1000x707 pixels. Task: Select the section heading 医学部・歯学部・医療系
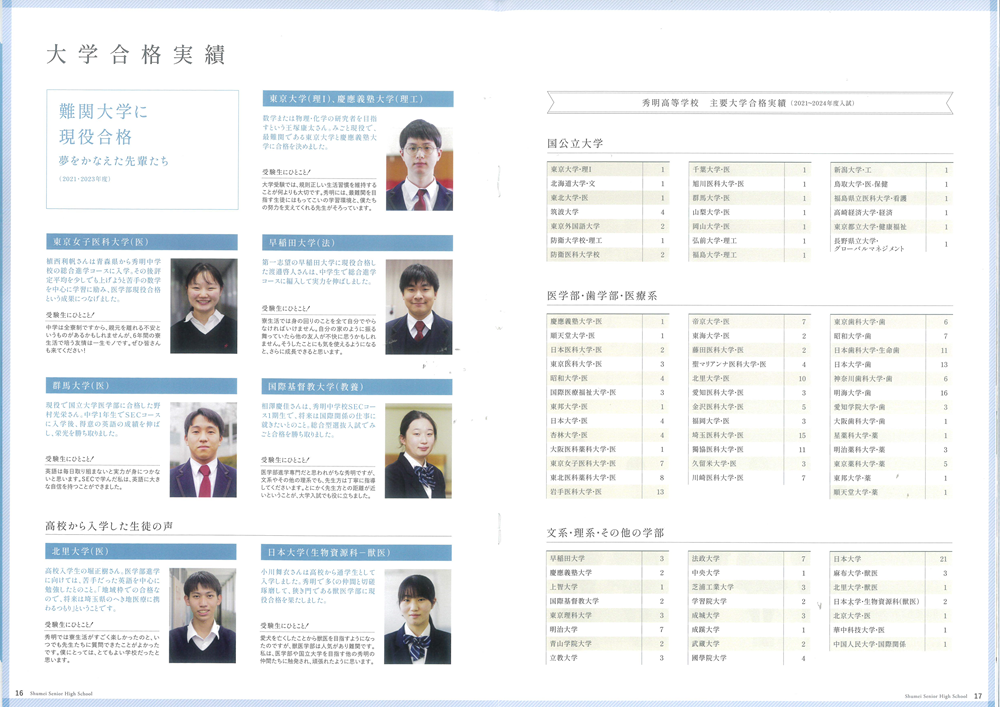pos(602,296)
